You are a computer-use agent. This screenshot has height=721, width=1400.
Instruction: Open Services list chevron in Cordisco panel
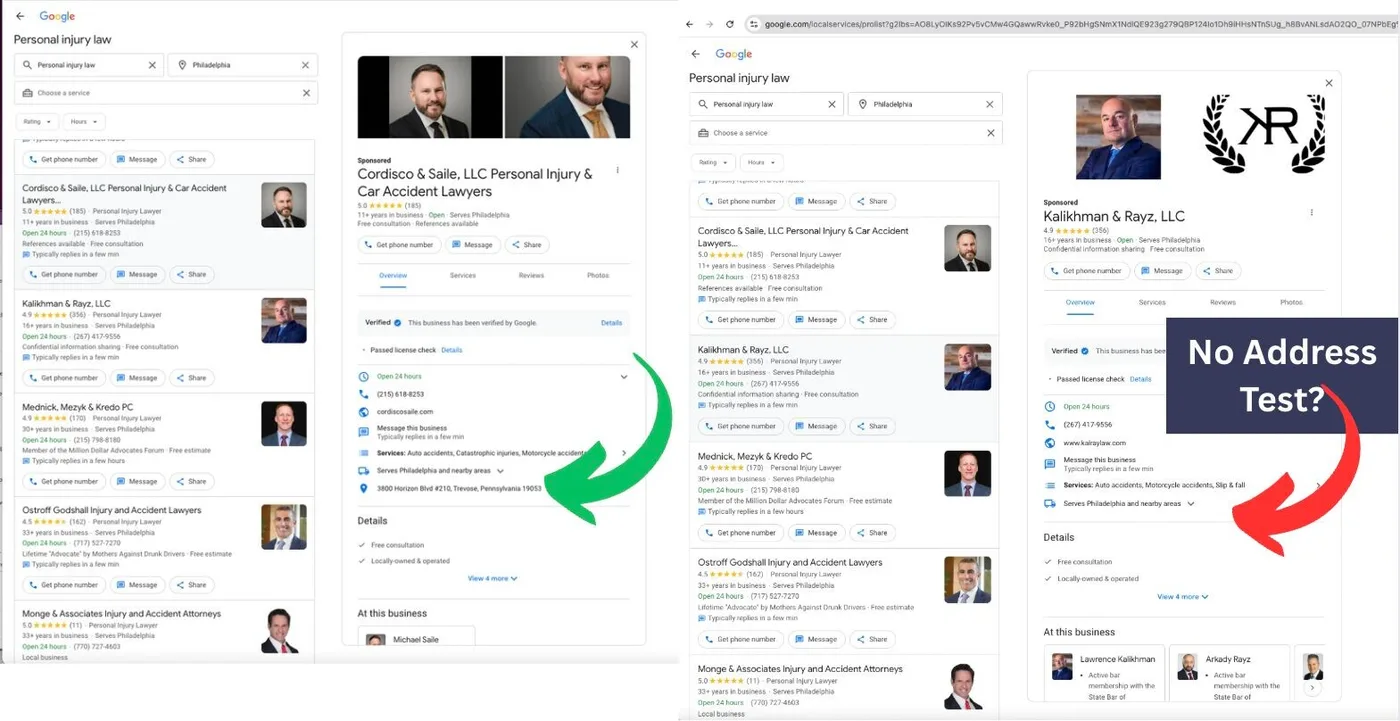click(x=624, y=453)
